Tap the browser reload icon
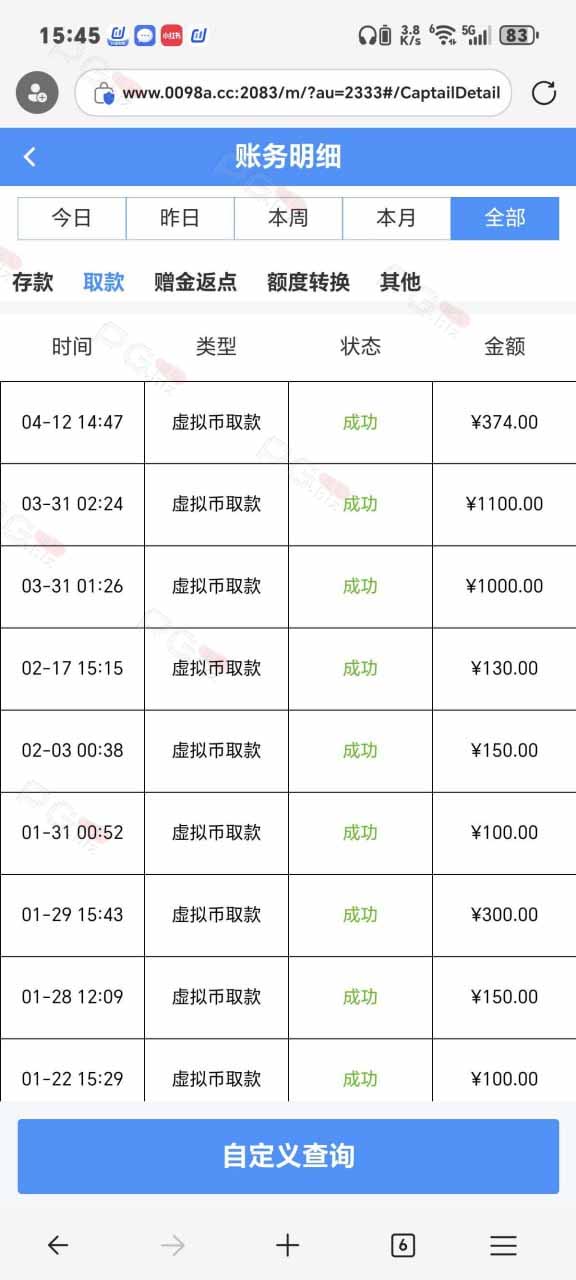 pyautogui.click(x=544, y=94)
